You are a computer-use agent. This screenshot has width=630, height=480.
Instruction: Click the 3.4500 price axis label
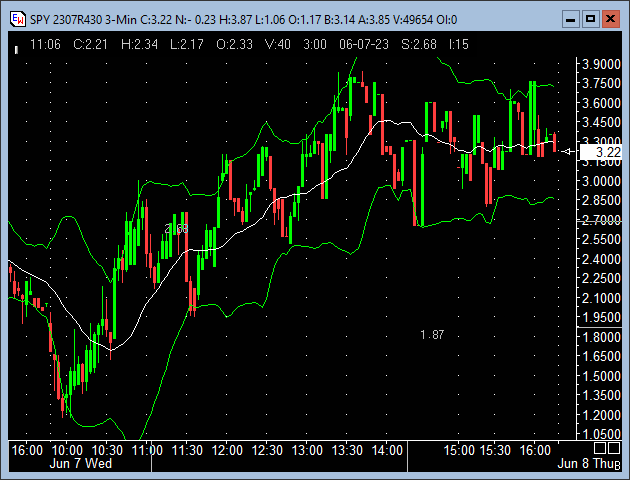(x=601, y=122)
